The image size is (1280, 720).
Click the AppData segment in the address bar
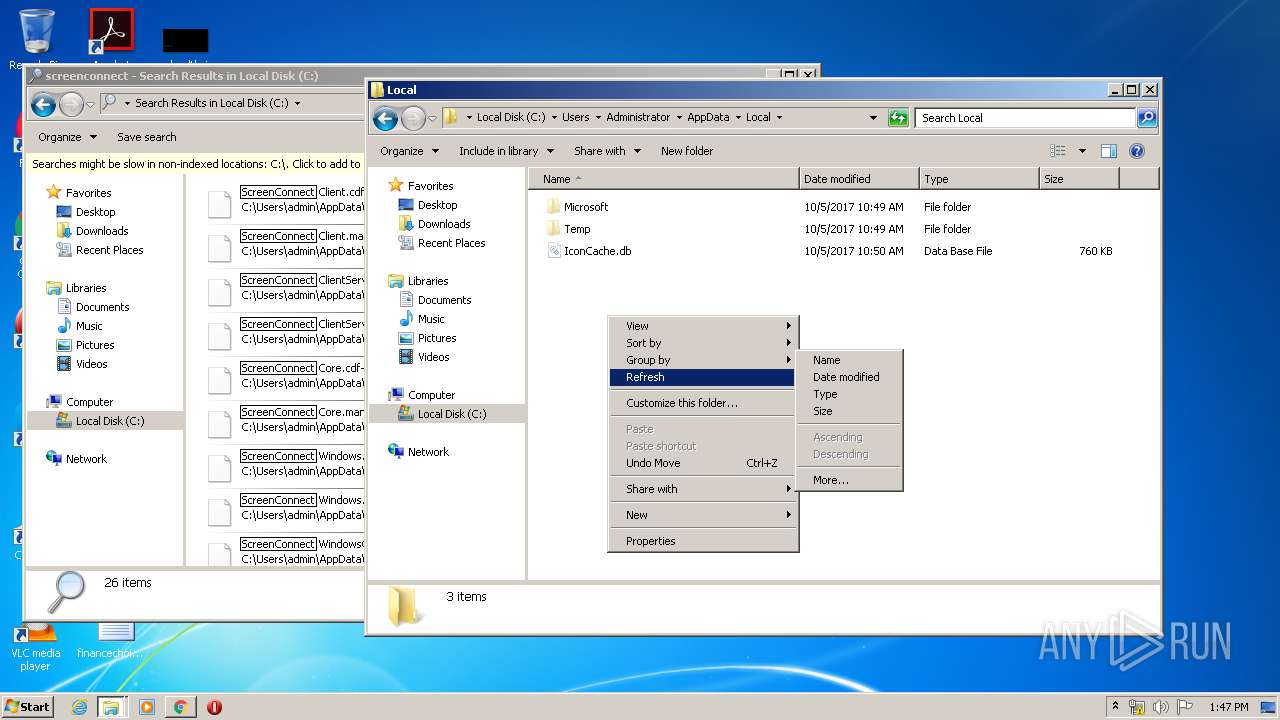click(x=708, y=117)
